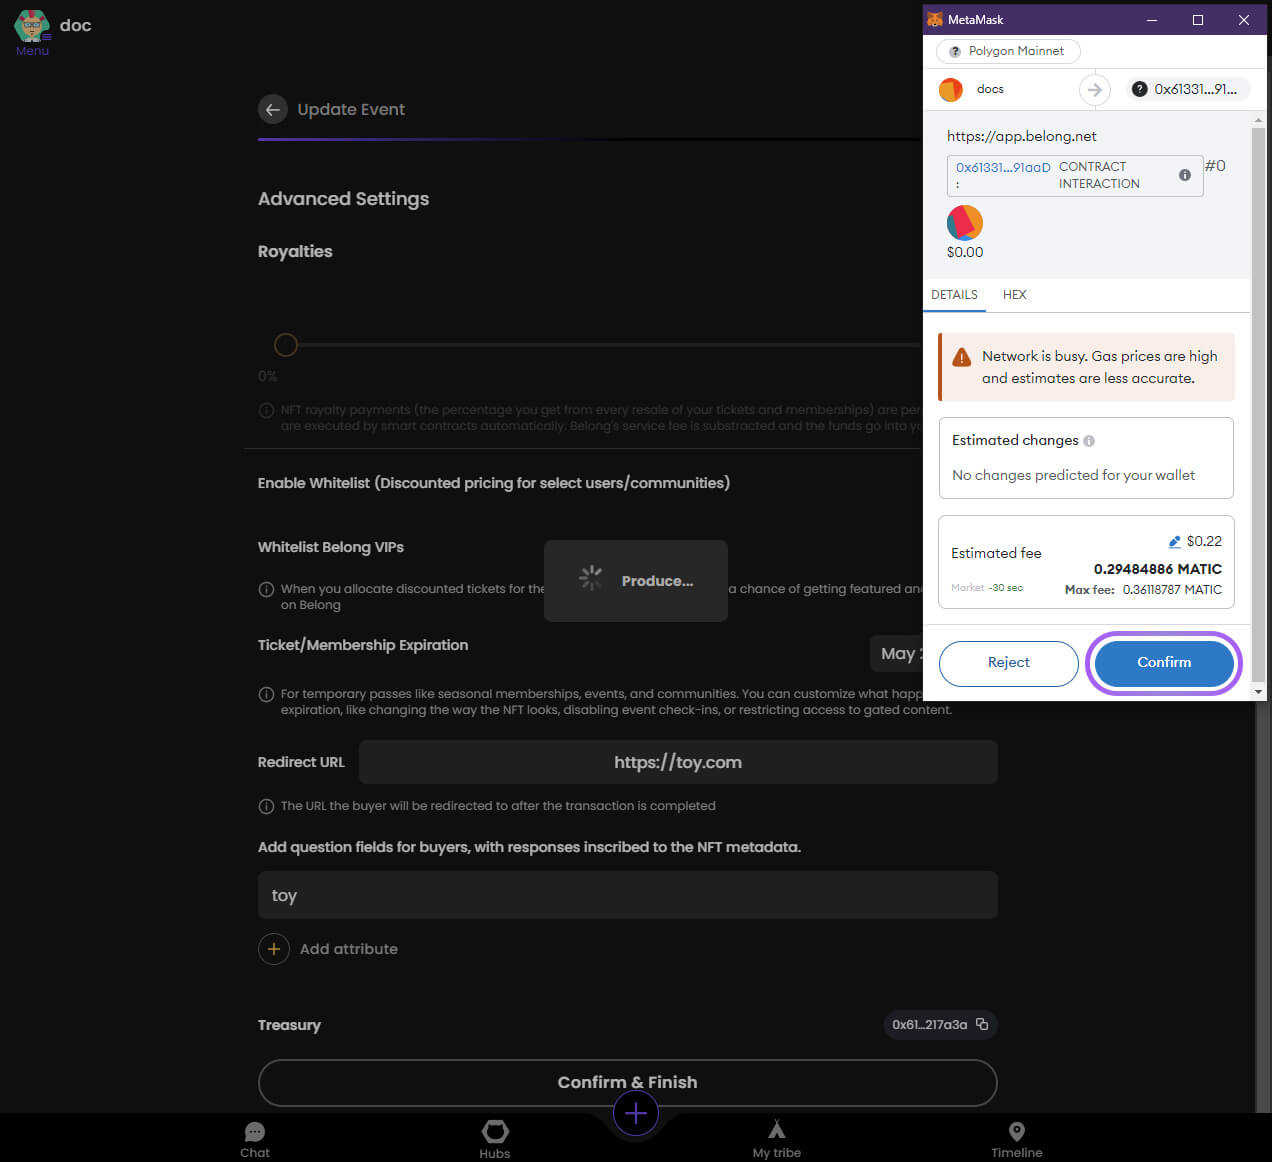Click the toy question attribute field

627,895
